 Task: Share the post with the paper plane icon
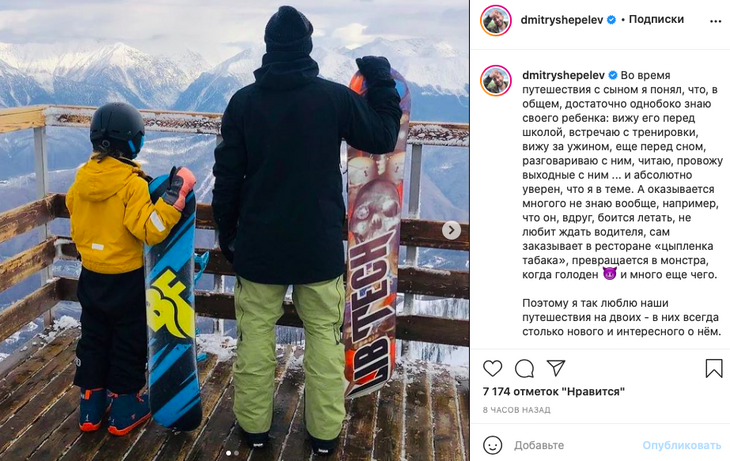pyautogui.click(x=556, y=368)
